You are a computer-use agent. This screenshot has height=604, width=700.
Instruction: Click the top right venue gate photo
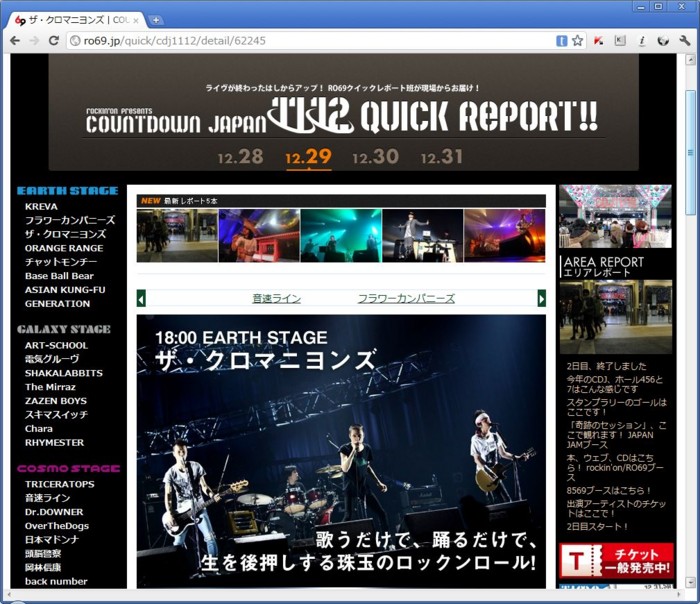615,216
